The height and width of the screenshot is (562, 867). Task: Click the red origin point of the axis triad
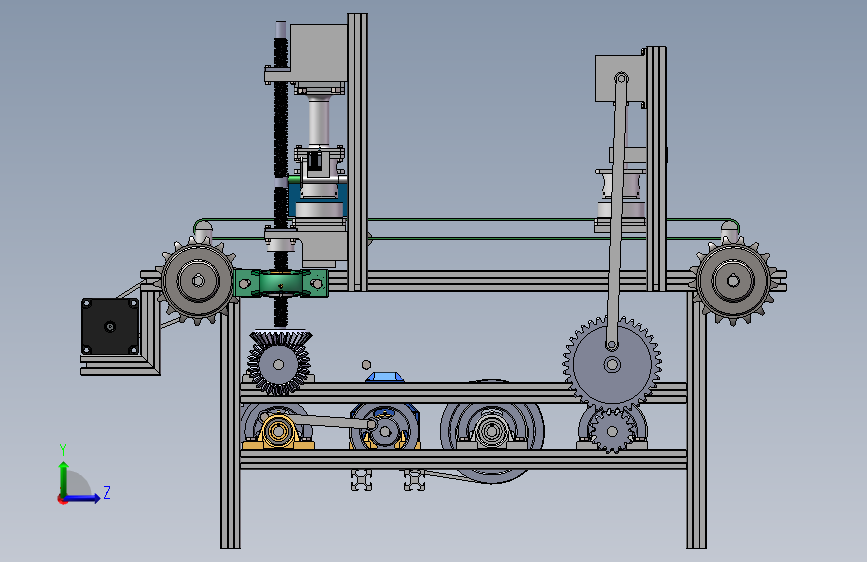pos(62,499)
